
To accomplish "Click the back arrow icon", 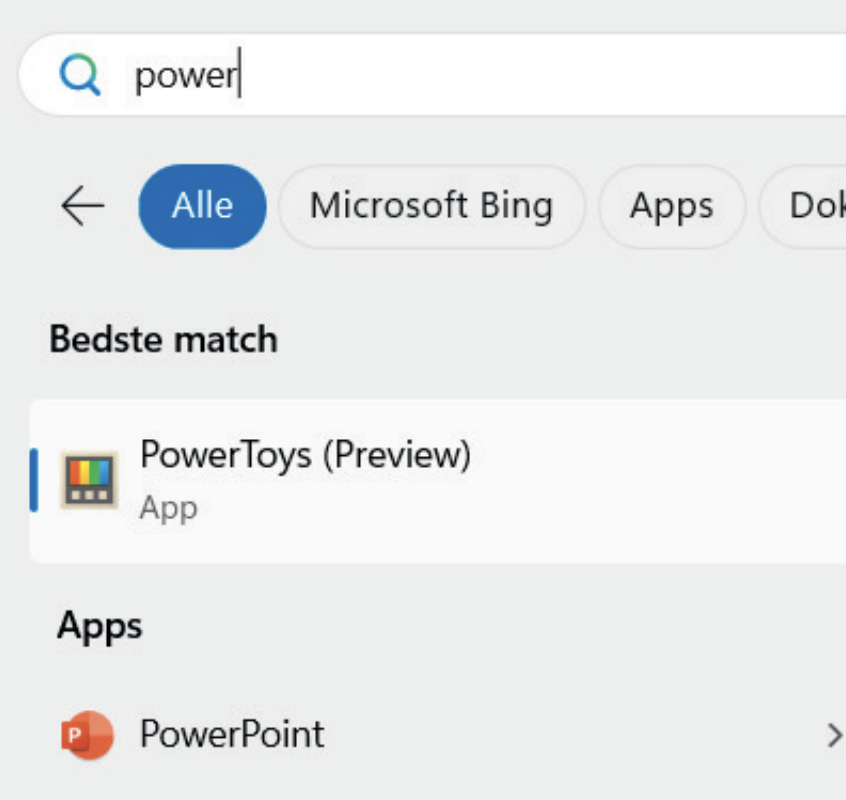I will (x=82, y=206).
